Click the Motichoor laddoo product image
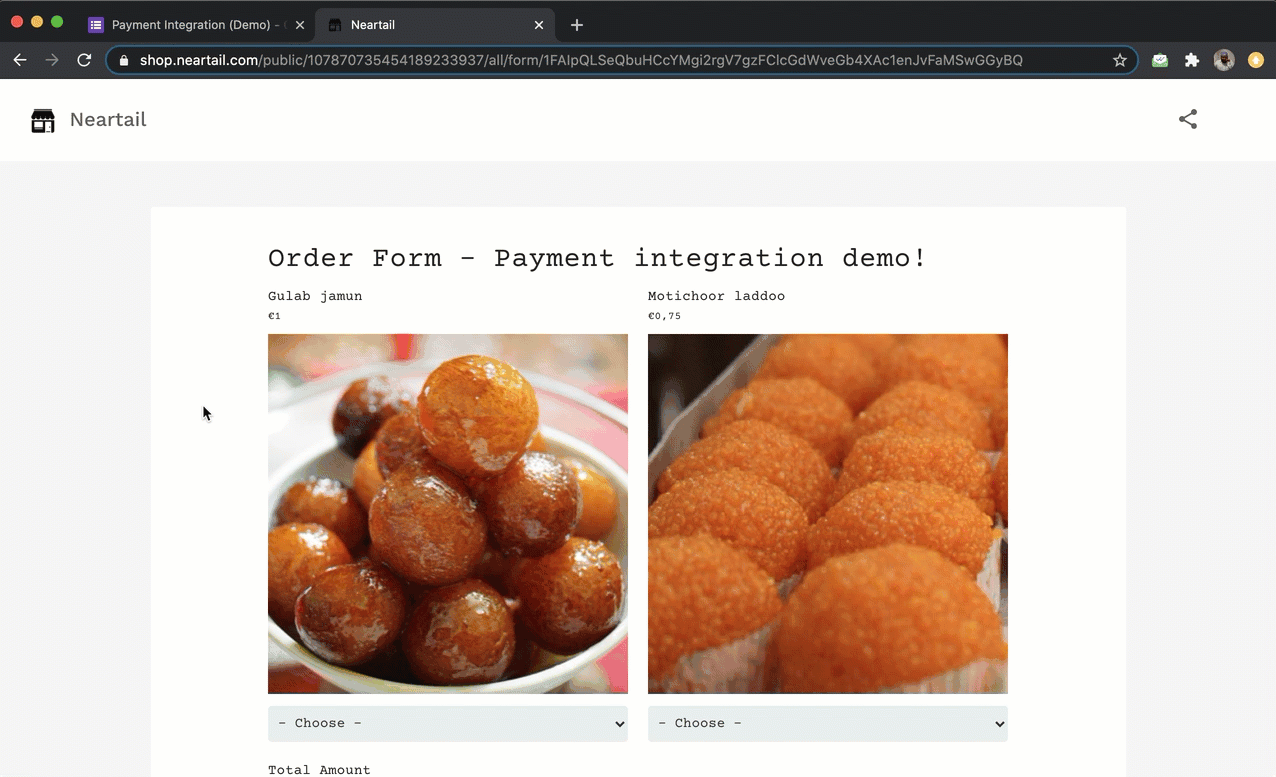Screen dimensions: 1276x777 (827, 513)
